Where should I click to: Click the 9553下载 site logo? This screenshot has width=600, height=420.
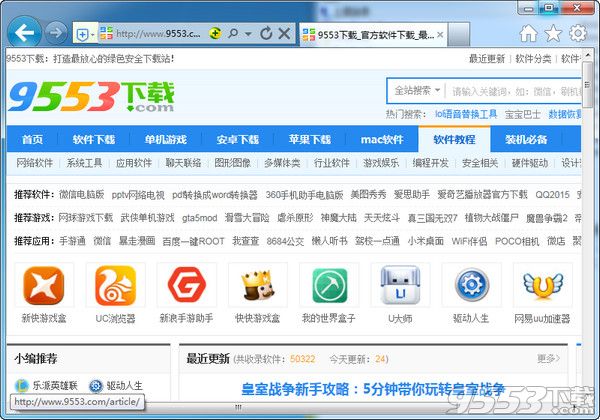pos(91,96)
